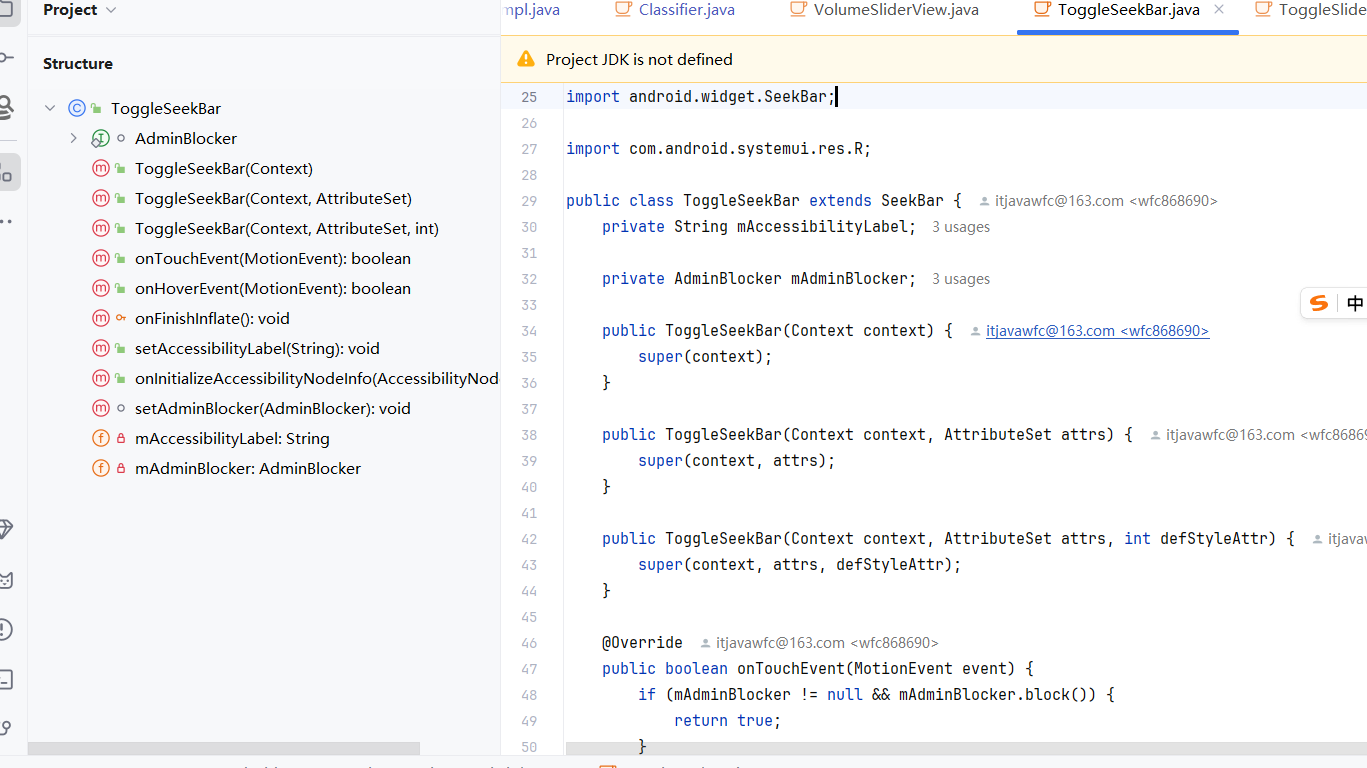Viewport: 1367px width, 768px height.
Task: Click the class icon beside ToggleSeekBar root node
Action: pos(77,108)
